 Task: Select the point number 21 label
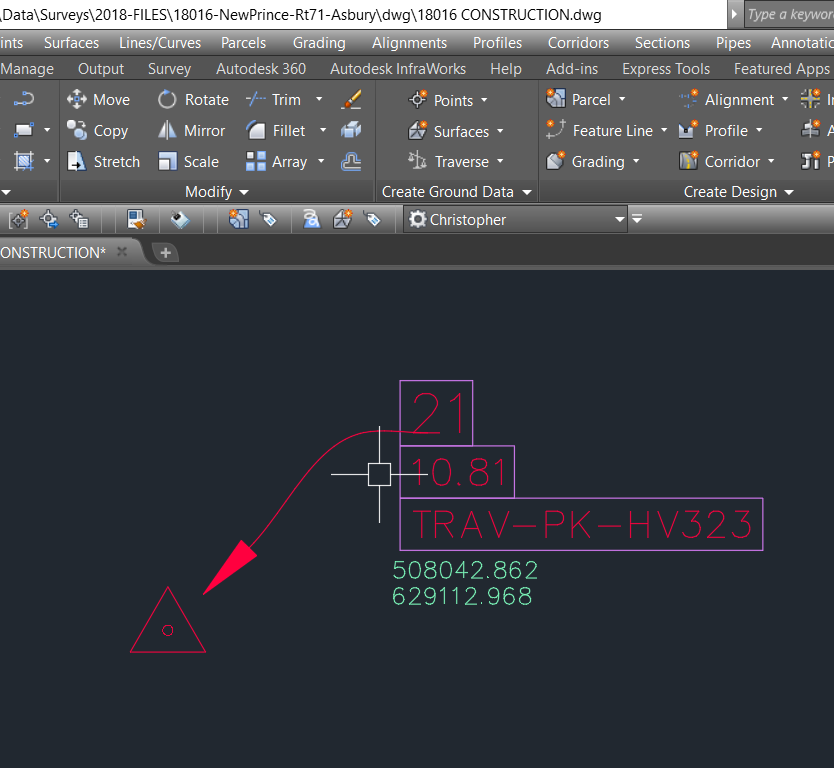(436, 413)
